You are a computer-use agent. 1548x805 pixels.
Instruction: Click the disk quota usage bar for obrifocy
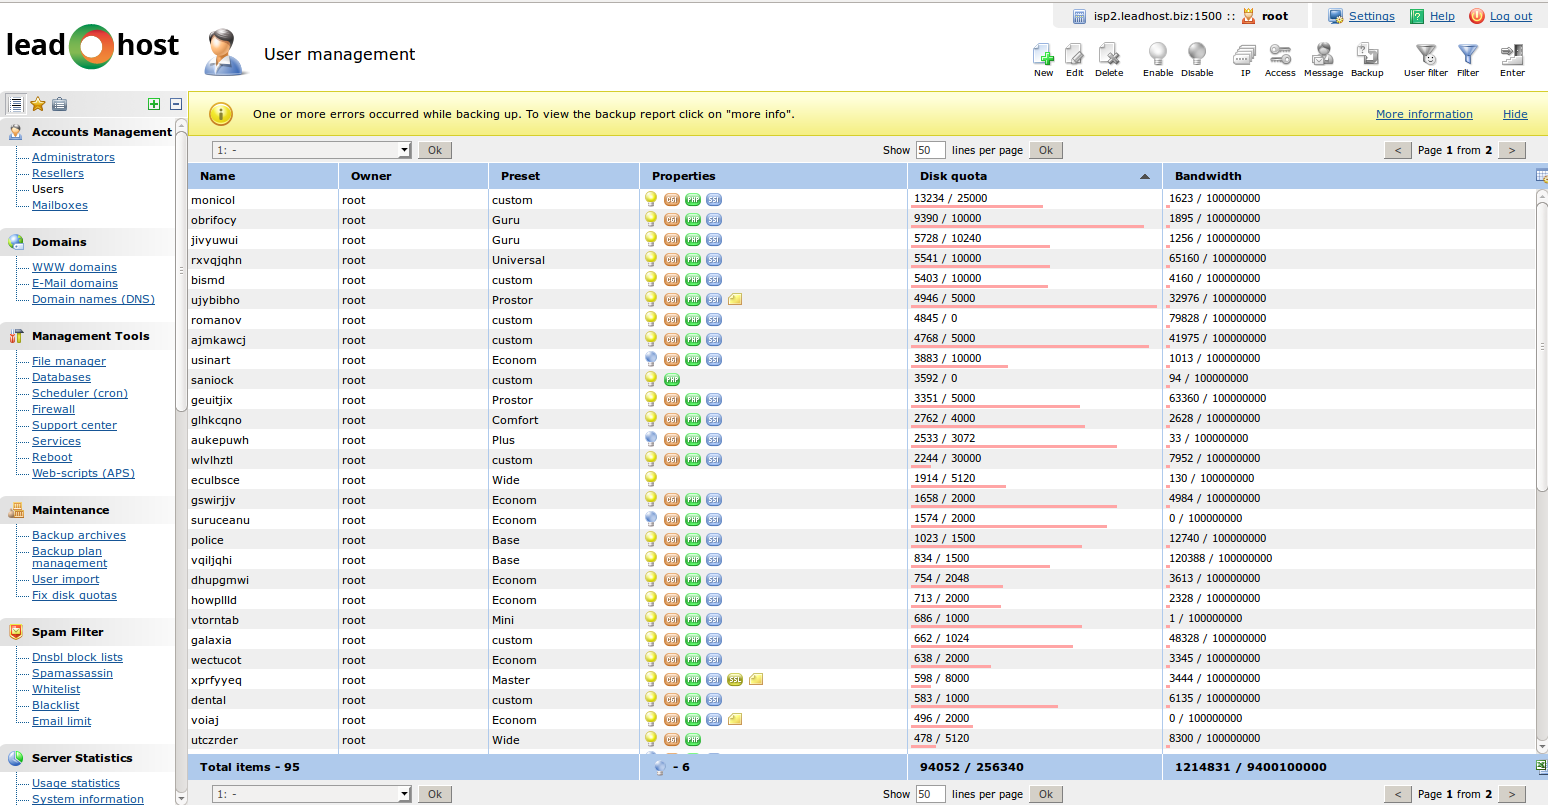coord(1027,227)
